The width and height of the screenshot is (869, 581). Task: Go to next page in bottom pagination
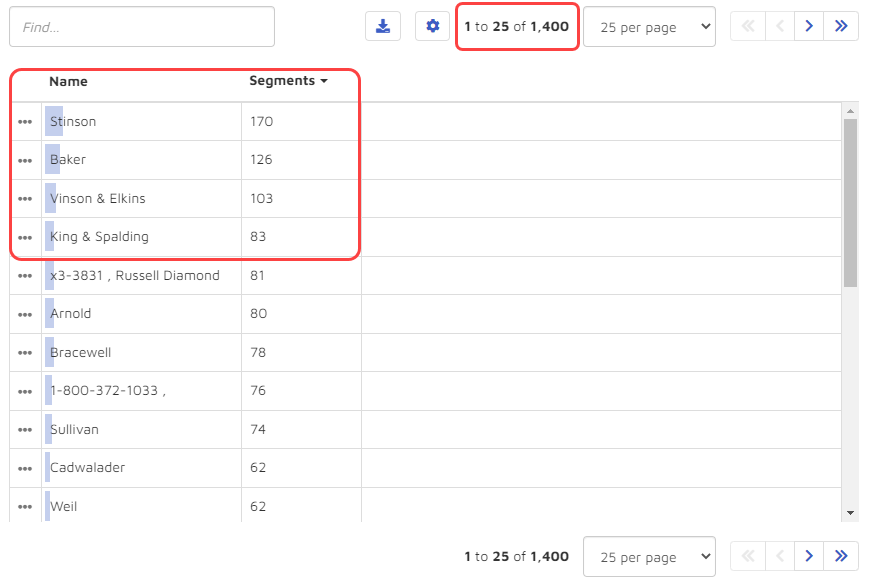[x=809, y=556]
